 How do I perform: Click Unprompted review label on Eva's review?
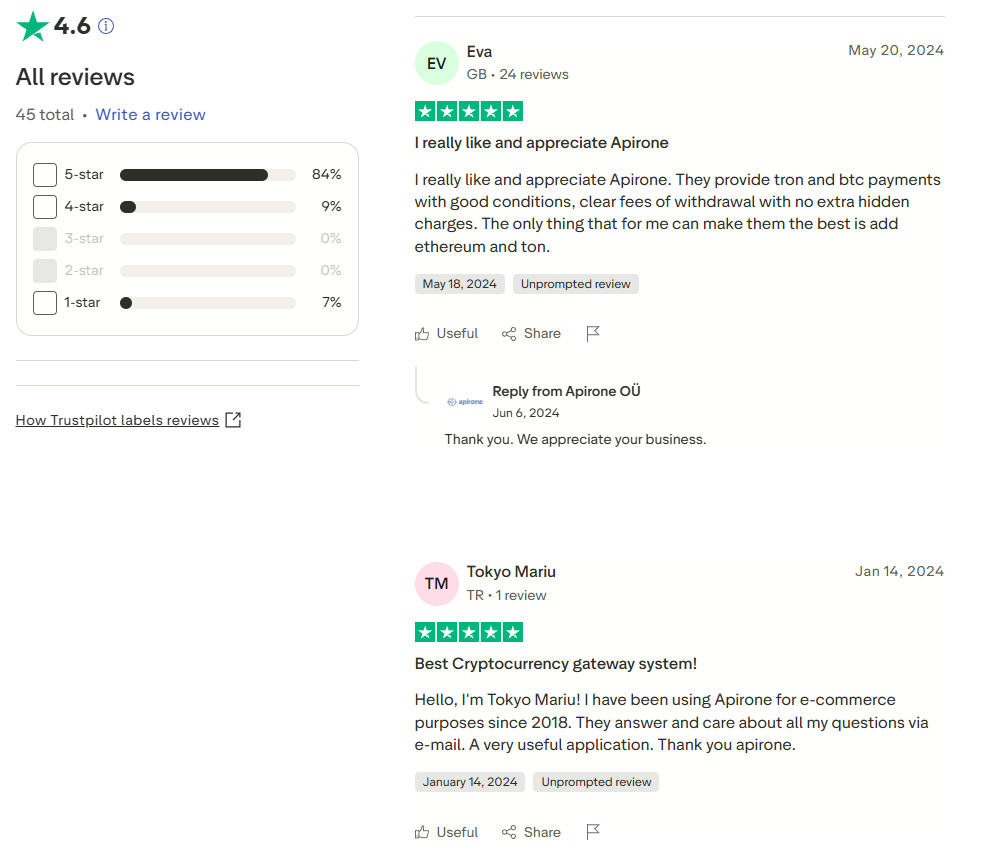(576, 284)
